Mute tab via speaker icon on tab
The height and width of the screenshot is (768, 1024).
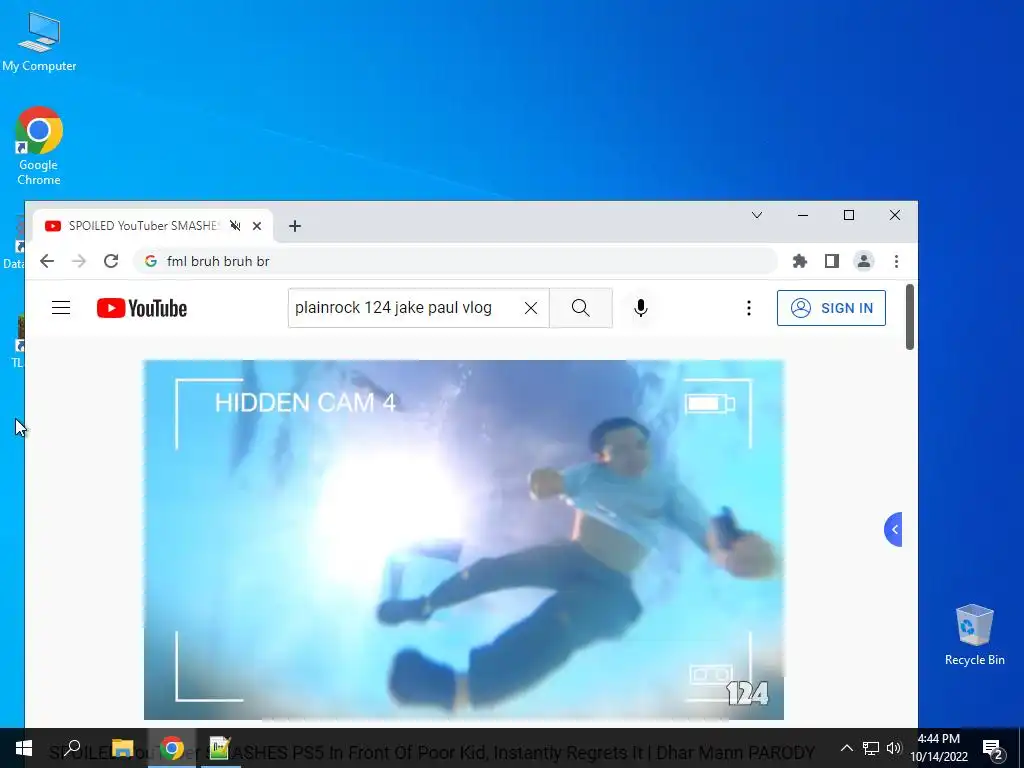(x=235, y=226)
